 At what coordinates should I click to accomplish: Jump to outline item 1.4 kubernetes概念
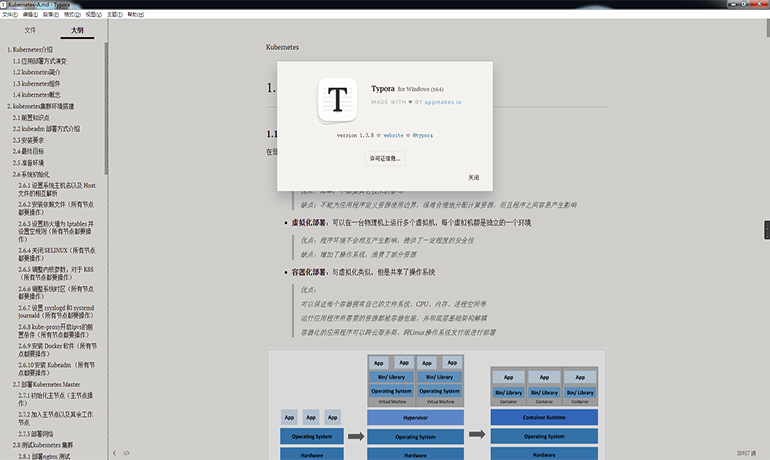click(36, 95)
